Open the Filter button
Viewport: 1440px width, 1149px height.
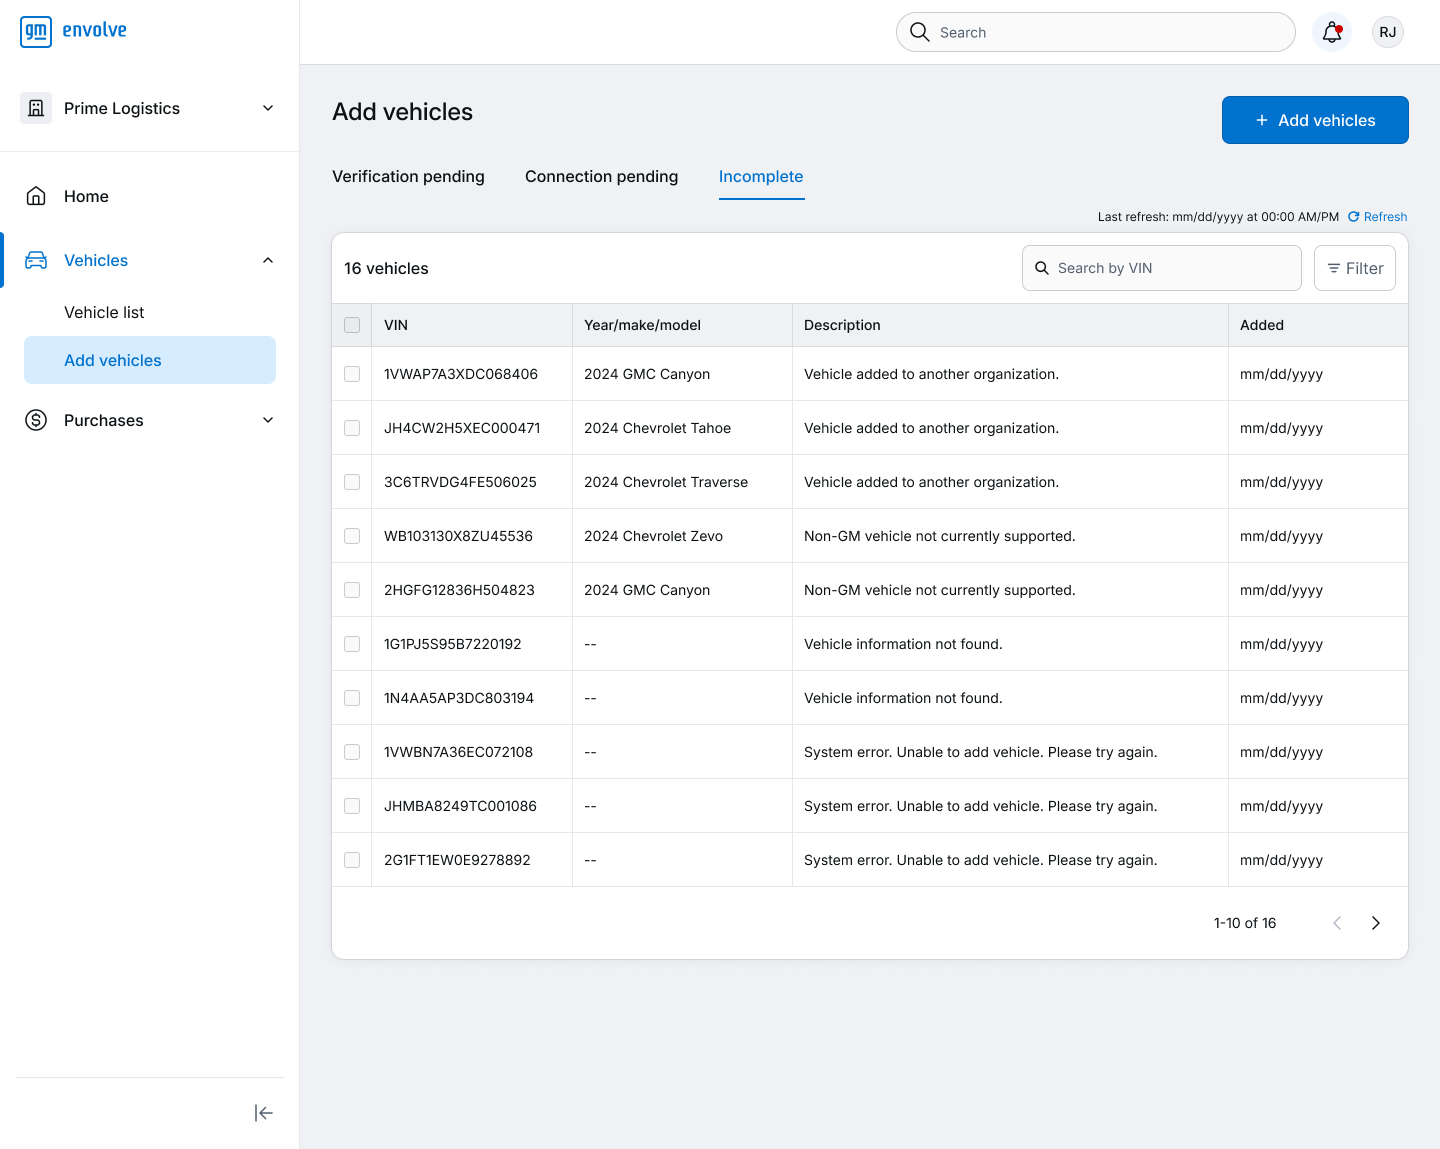click(x=1355, y=268)
